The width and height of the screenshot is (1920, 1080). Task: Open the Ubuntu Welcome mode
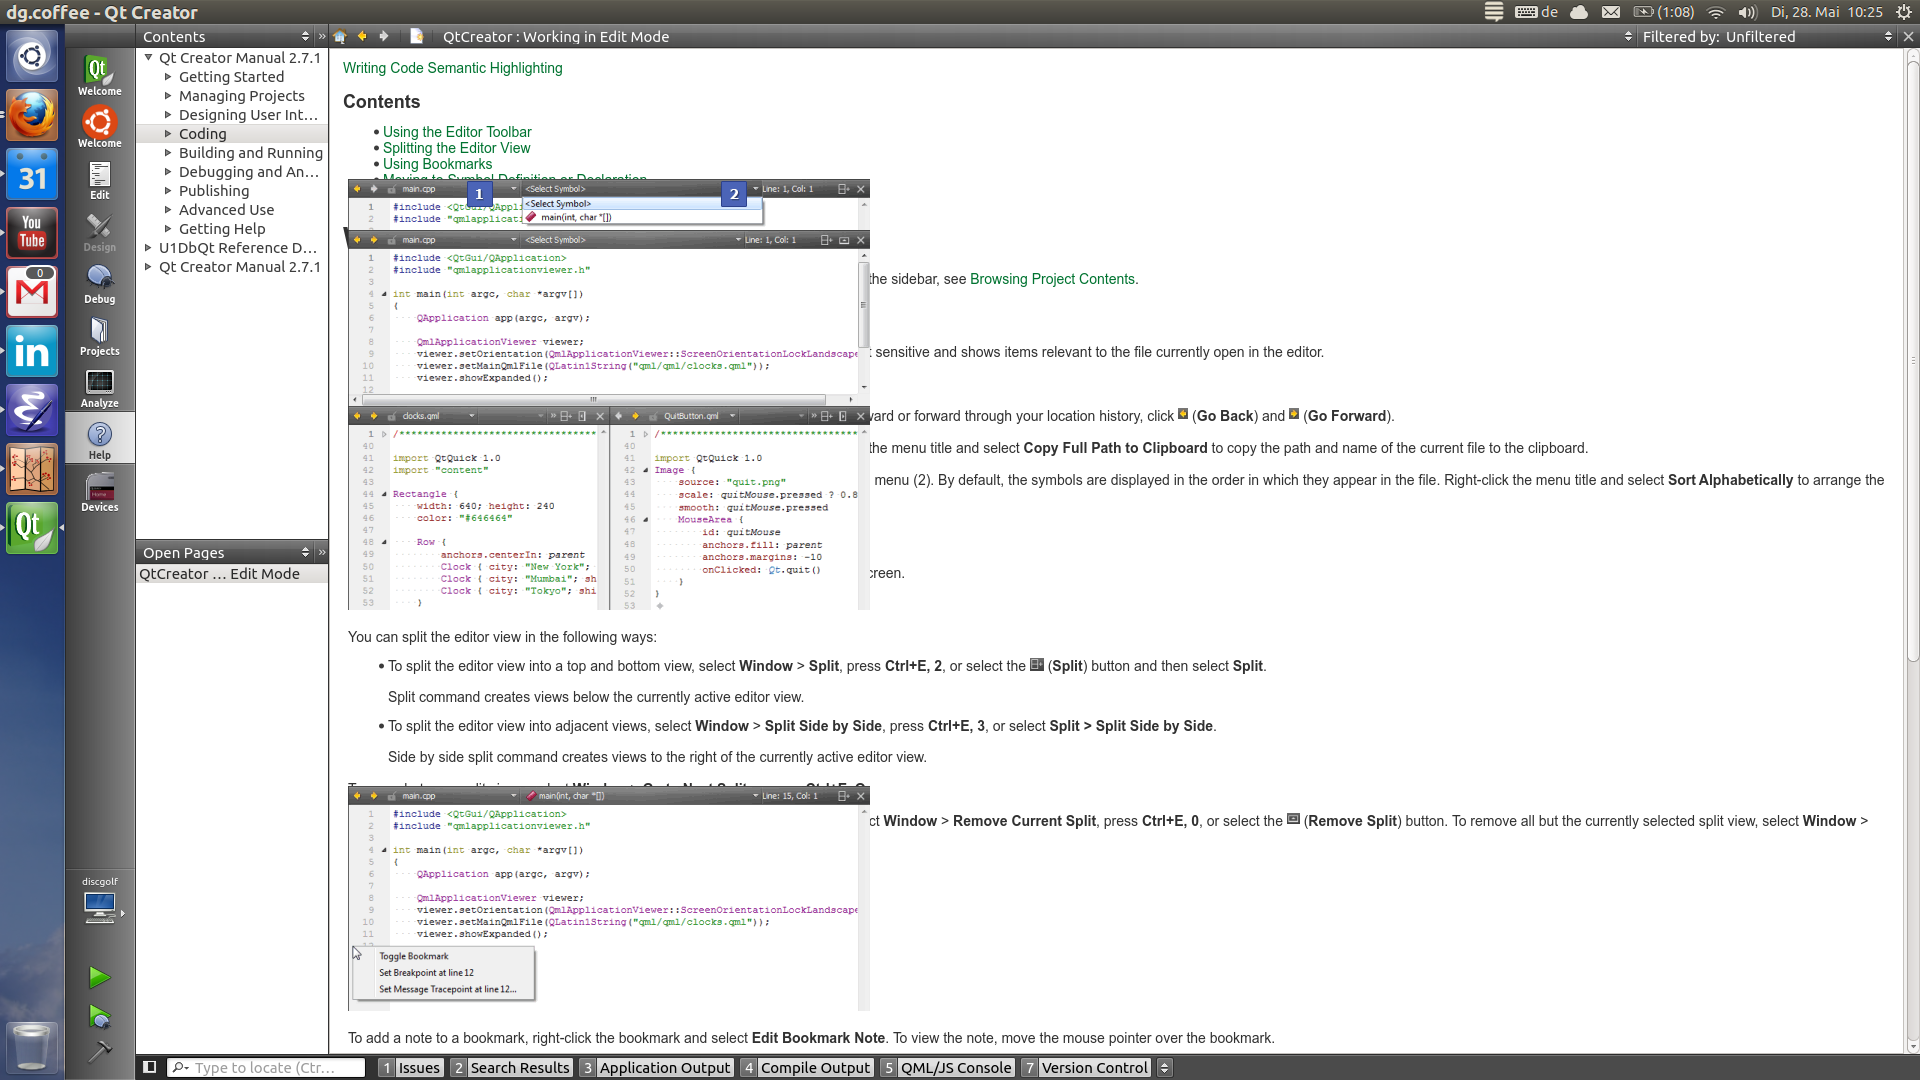pos(99,127)
